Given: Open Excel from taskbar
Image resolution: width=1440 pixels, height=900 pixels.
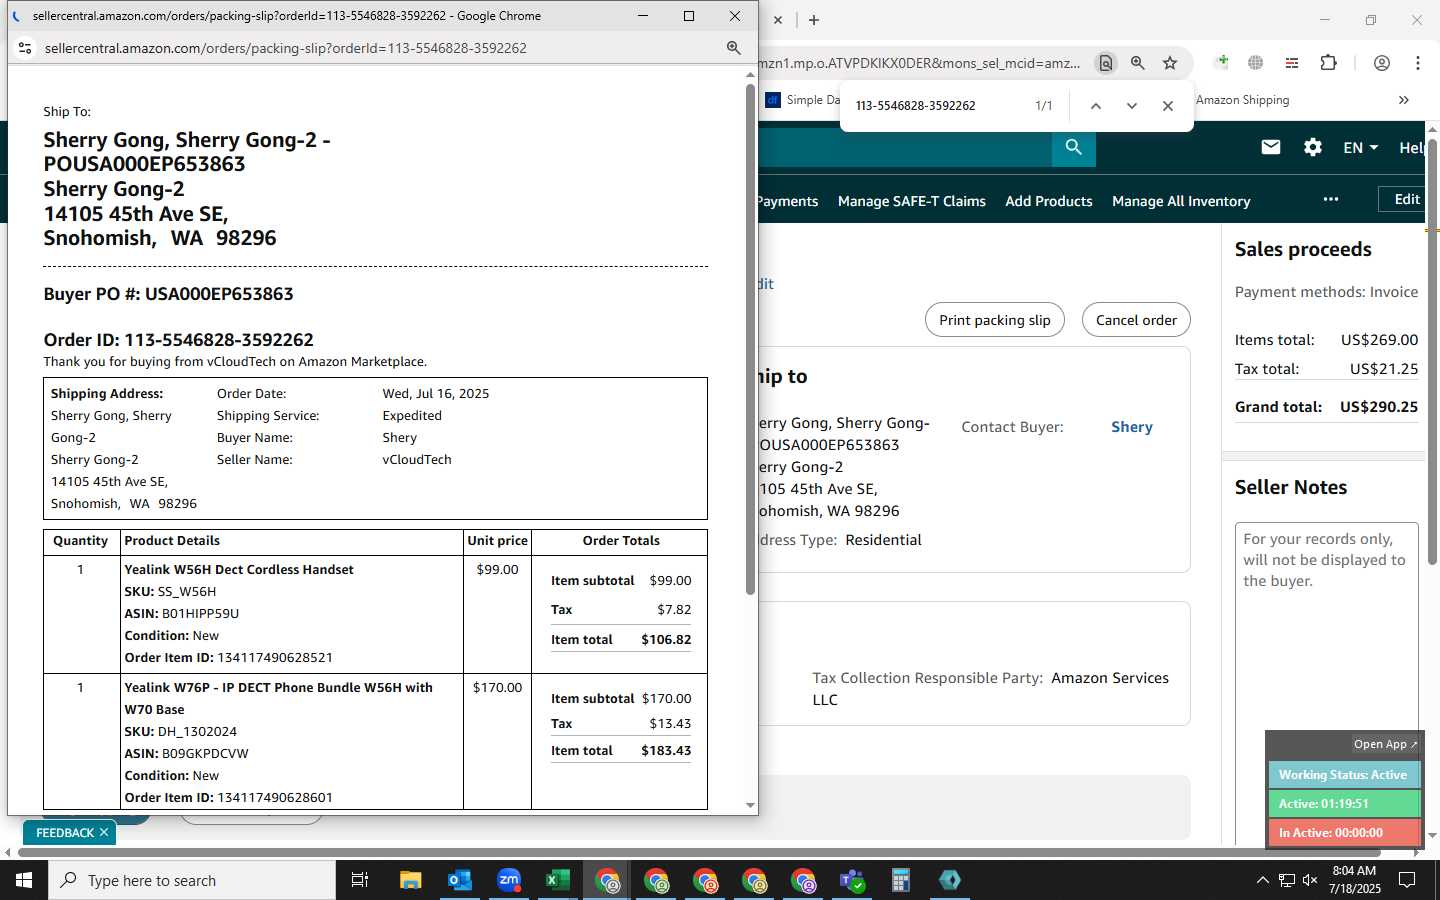Looking at the screenshot, I should tap(558, 880).
